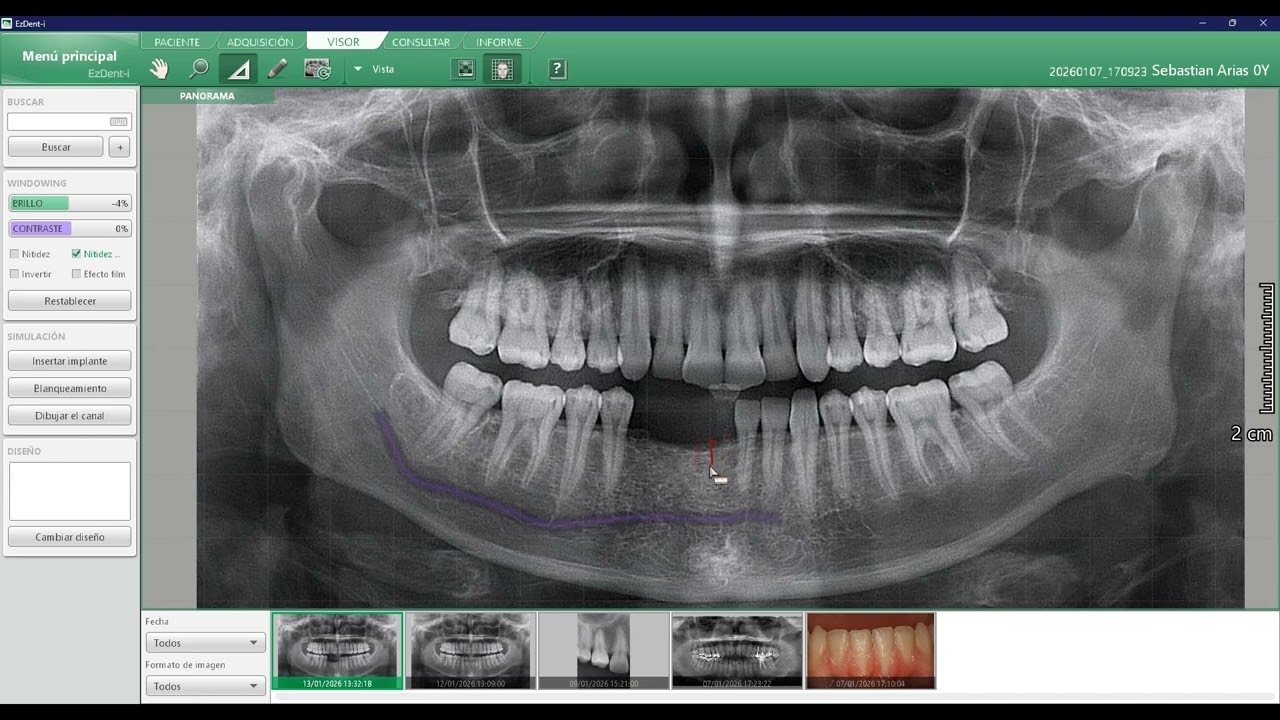The image size is (1280, 720).
Task: Click the patient name Sebastian Arias
Action: coord(1201,71)
